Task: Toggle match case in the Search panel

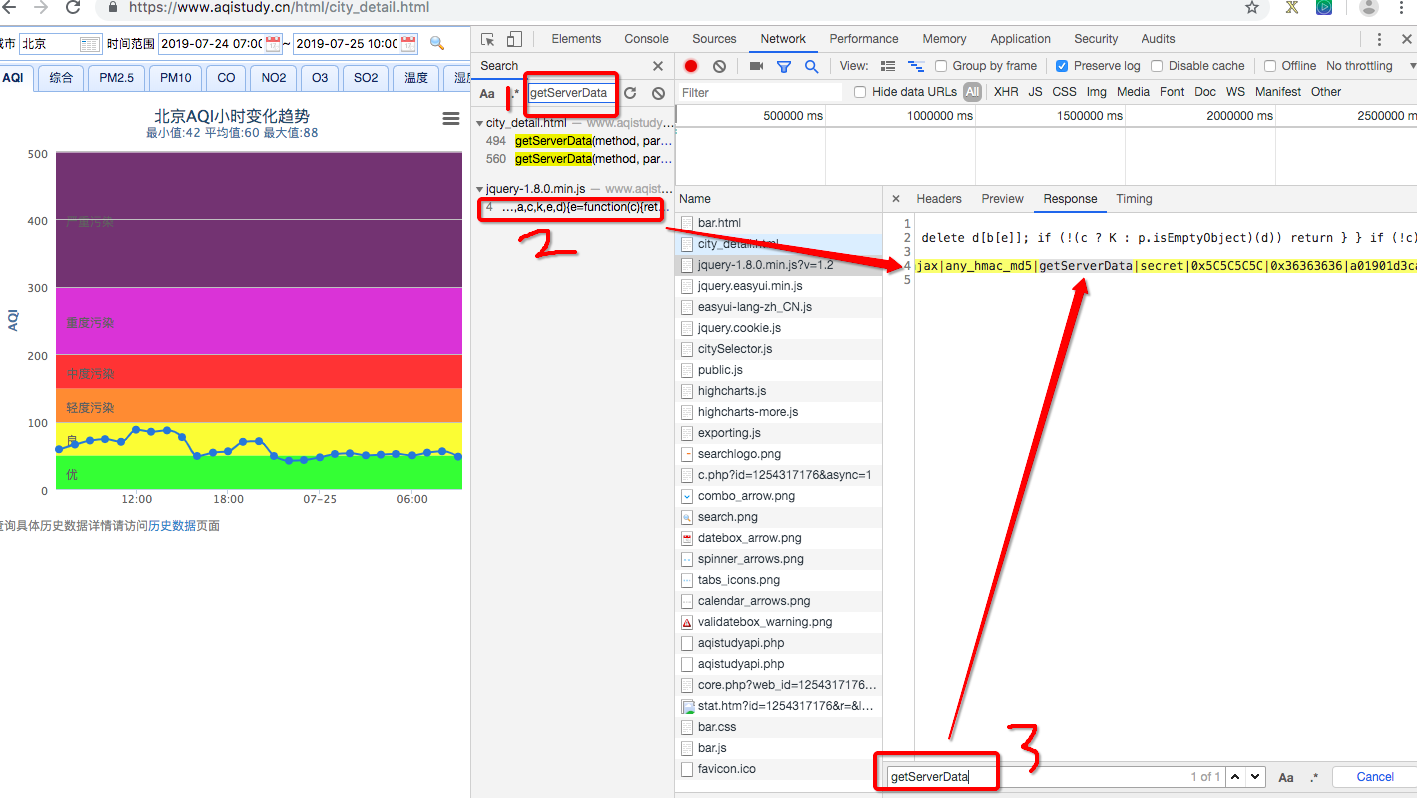Action: point(487,93)
